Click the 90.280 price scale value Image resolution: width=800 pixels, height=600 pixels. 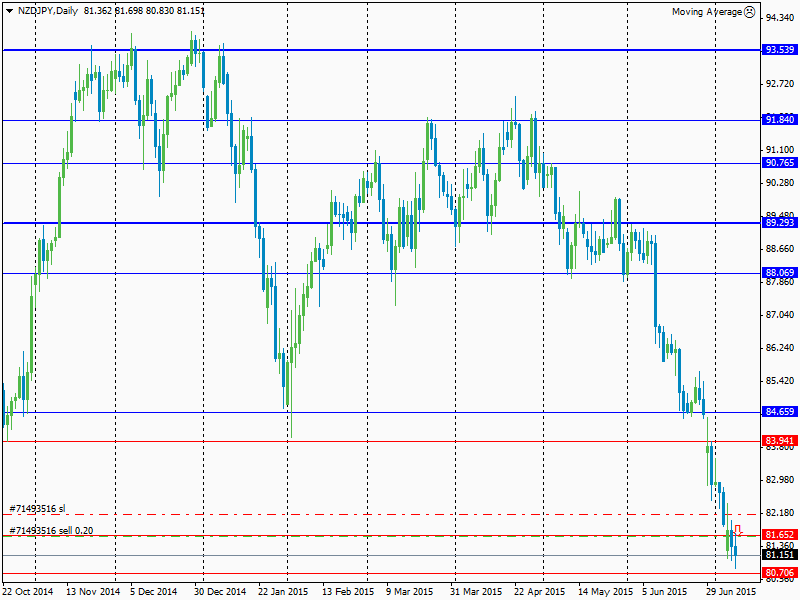point(780,183)
